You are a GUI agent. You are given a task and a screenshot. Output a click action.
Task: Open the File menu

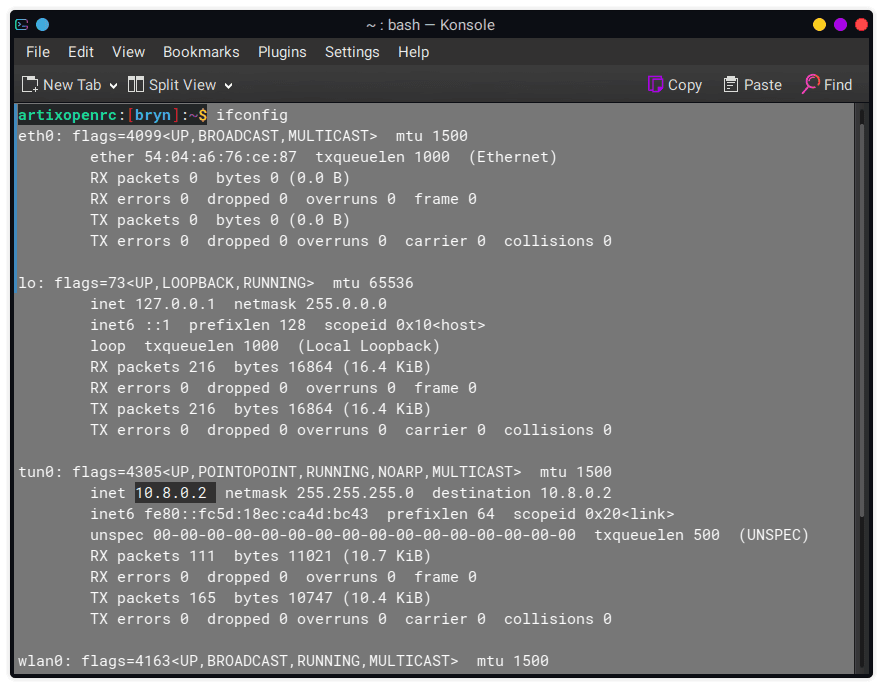coord(38,52)
